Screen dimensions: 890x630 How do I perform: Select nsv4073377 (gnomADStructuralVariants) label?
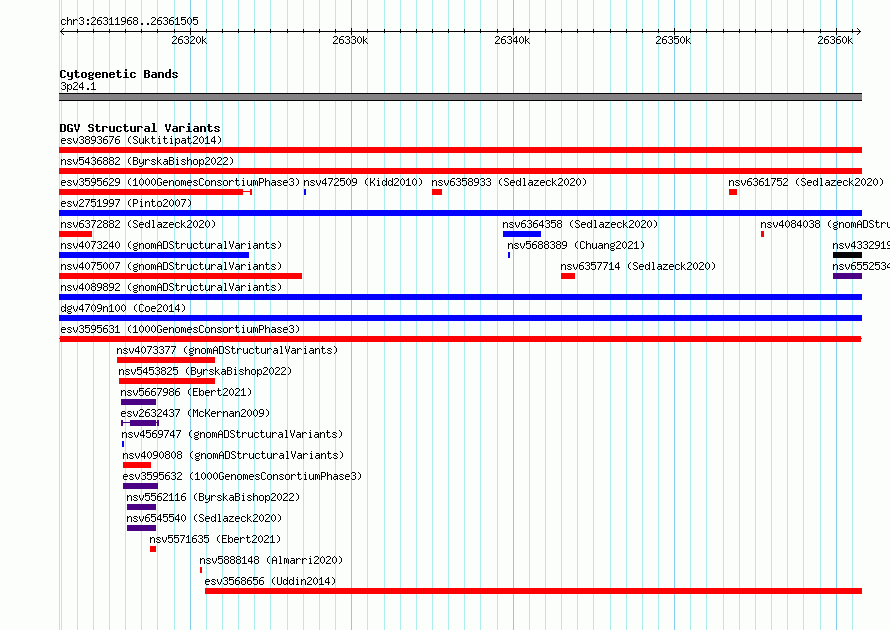[227, 350]
